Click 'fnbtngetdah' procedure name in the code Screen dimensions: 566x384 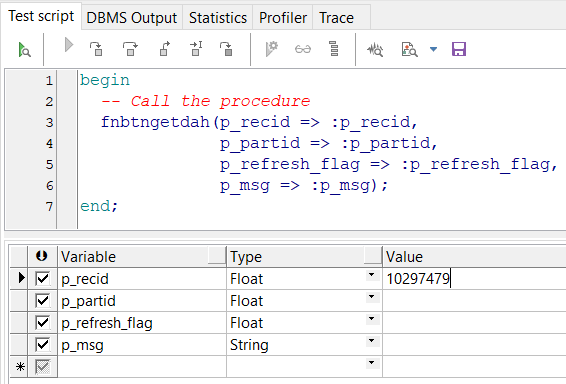156,123
